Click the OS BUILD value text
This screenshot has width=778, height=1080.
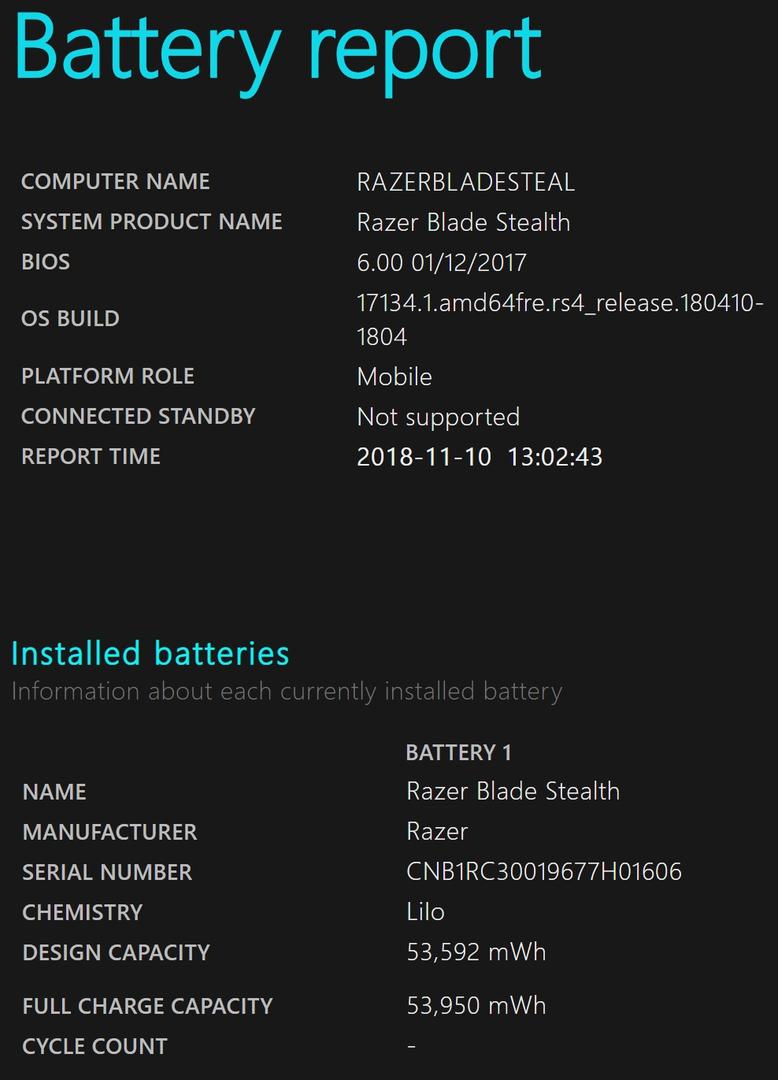pyautogui.click(x=560, y=320)
